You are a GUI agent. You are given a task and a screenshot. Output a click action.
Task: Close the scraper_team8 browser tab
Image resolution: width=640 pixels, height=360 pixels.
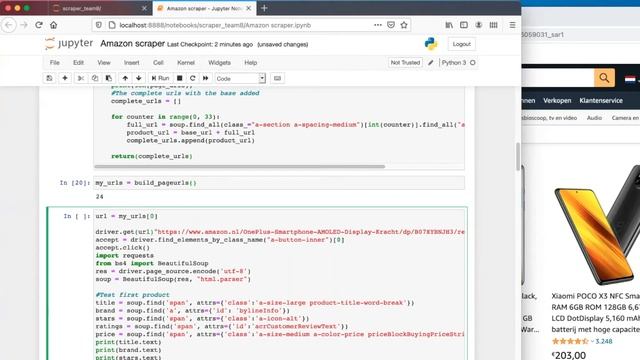point(144,8)
